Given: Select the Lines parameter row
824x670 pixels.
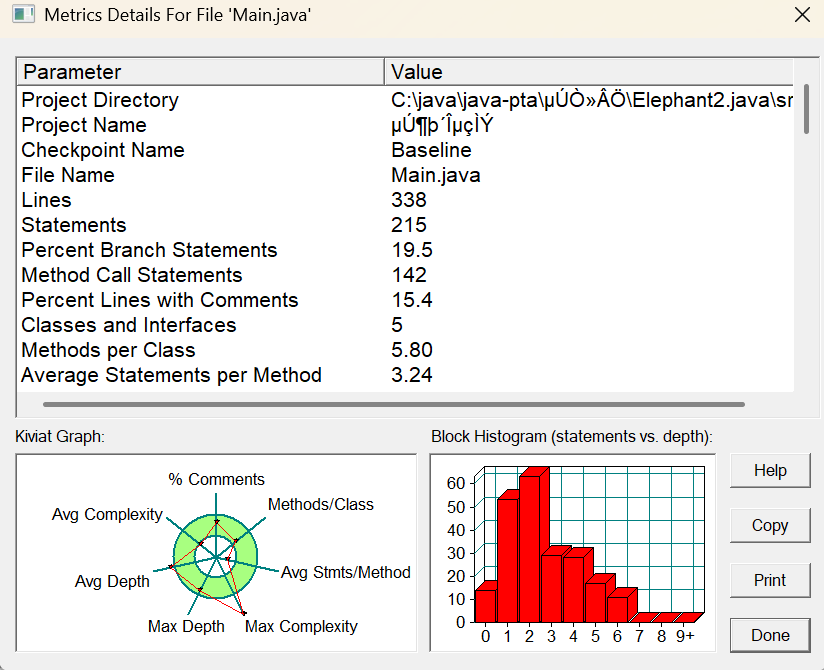Looking at the screenshot, I should point(47,200).
